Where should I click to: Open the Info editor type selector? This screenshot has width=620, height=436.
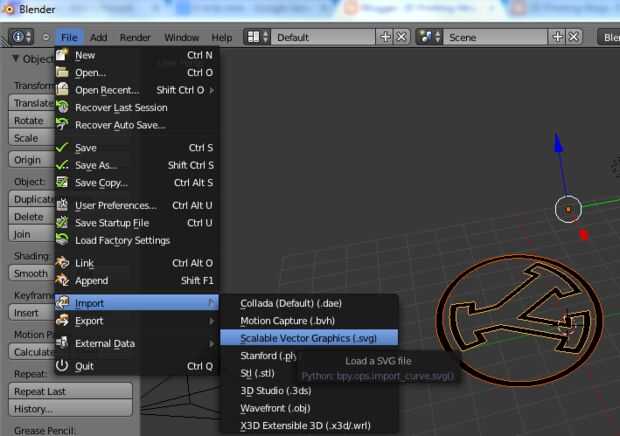21,37
